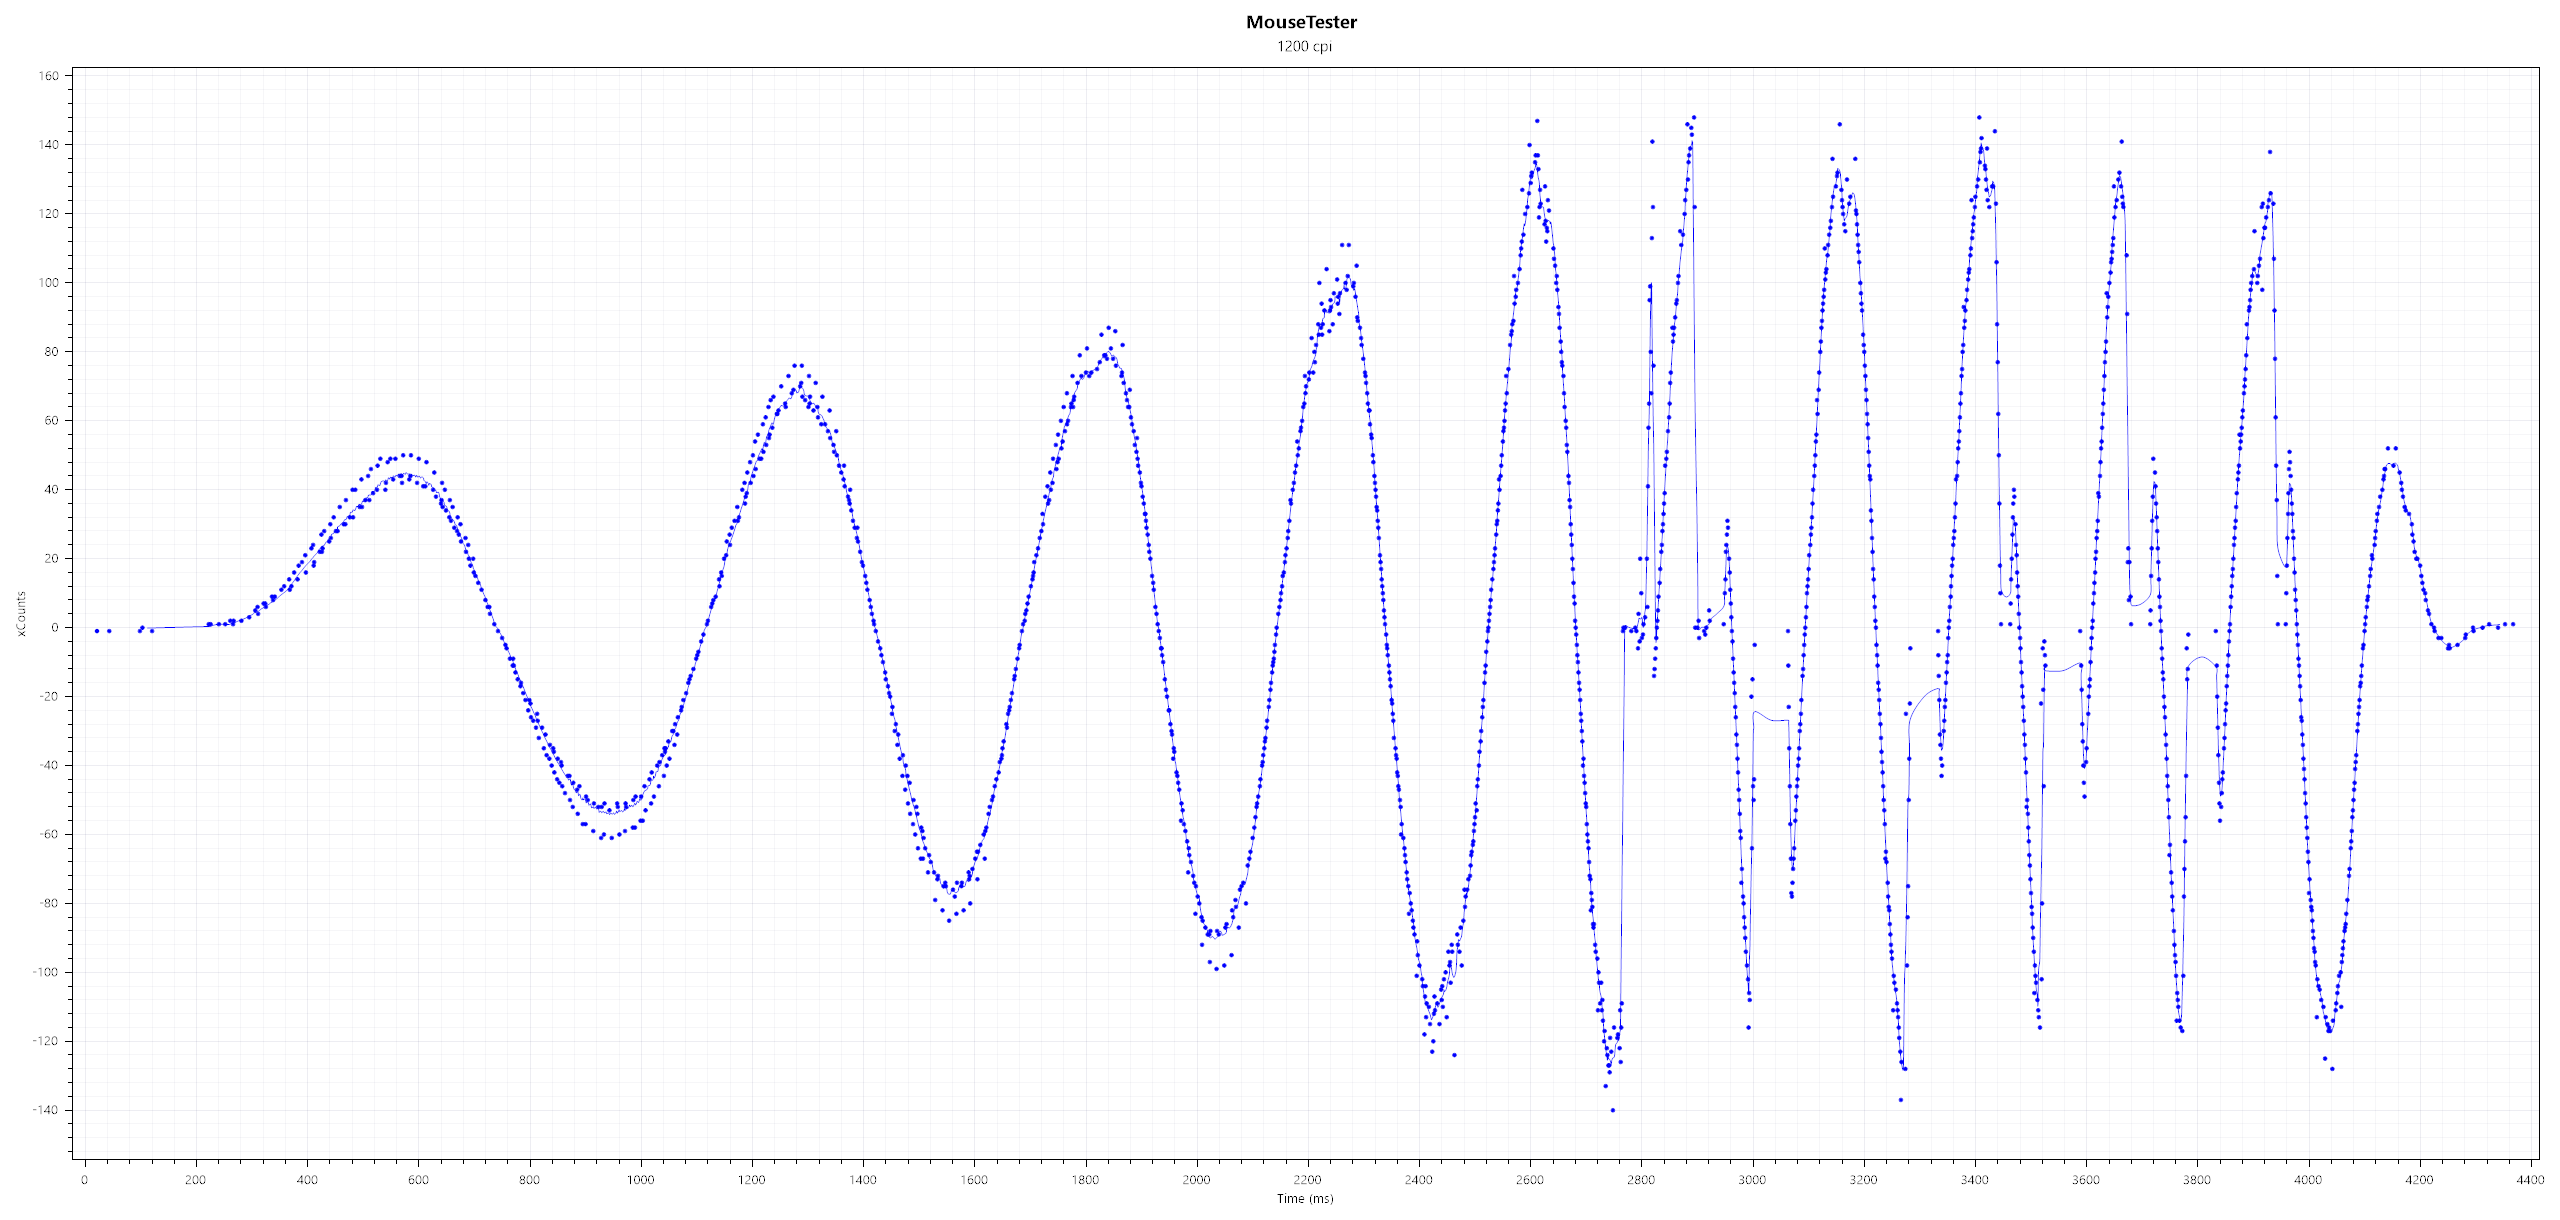Click the 100 tick on y-axis
This screenshot has height=1220, width=2560.
tap(49, 283)
